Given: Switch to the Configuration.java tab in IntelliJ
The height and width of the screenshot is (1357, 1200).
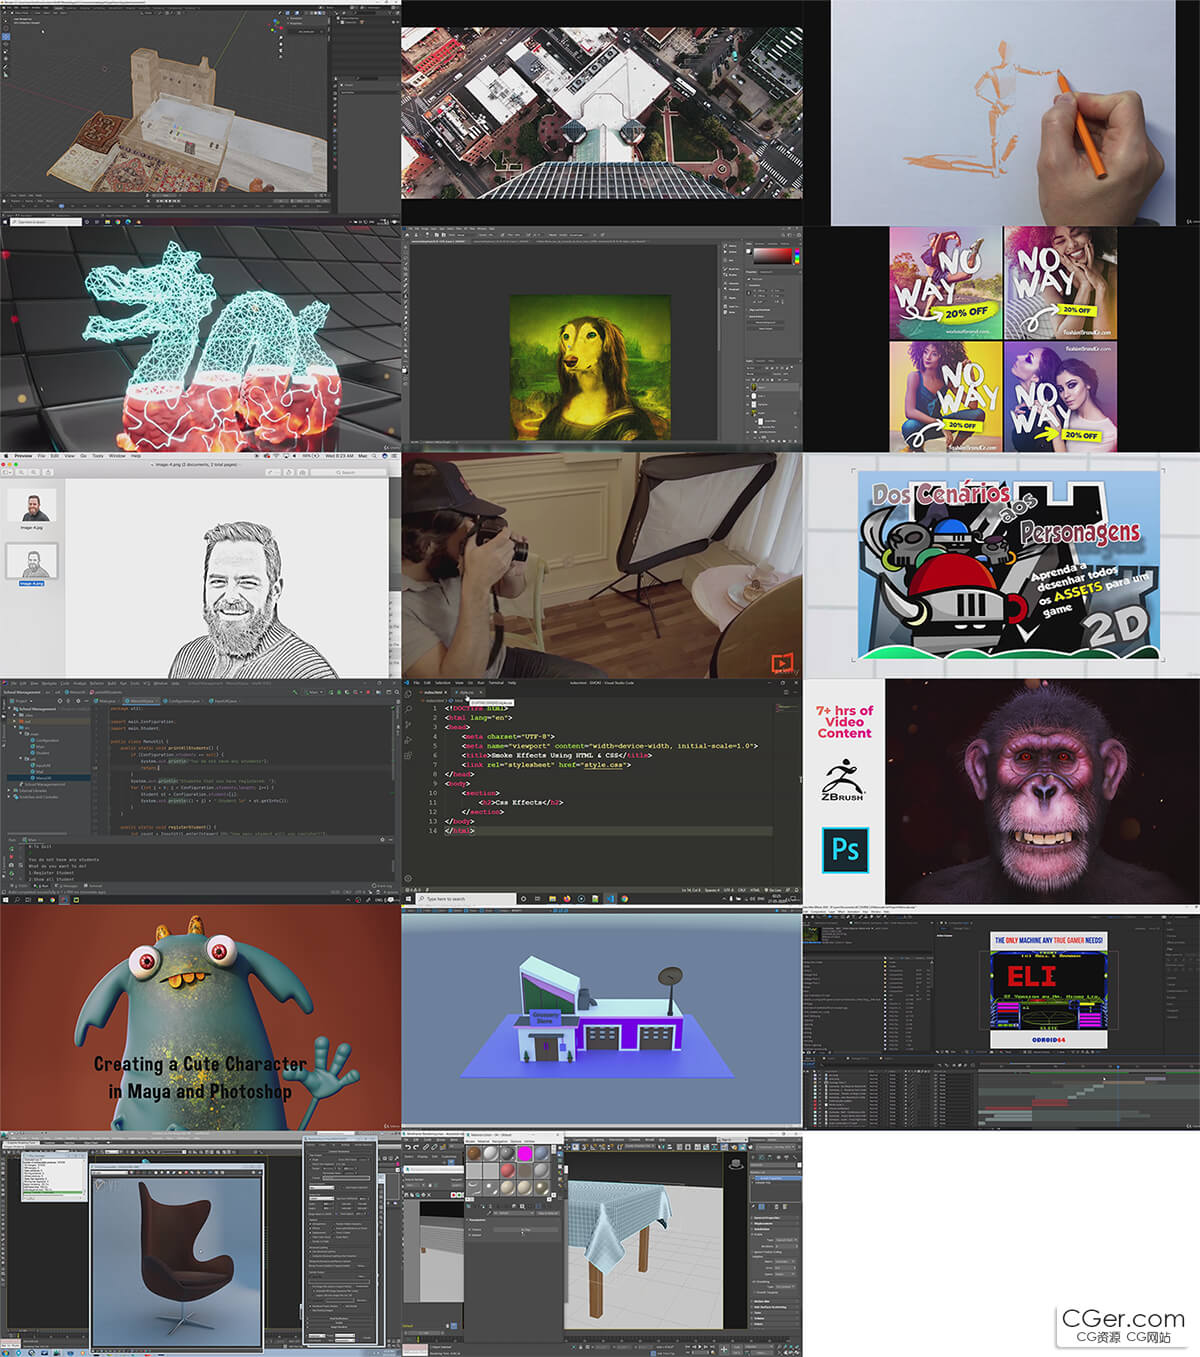Looking at the screenshot, I should 182,701.
